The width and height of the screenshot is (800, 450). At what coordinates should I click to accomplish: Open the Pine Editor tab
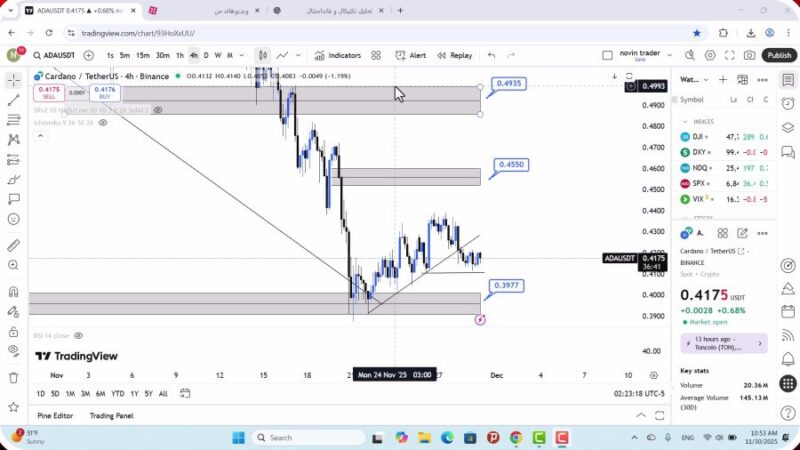point(56,415)
